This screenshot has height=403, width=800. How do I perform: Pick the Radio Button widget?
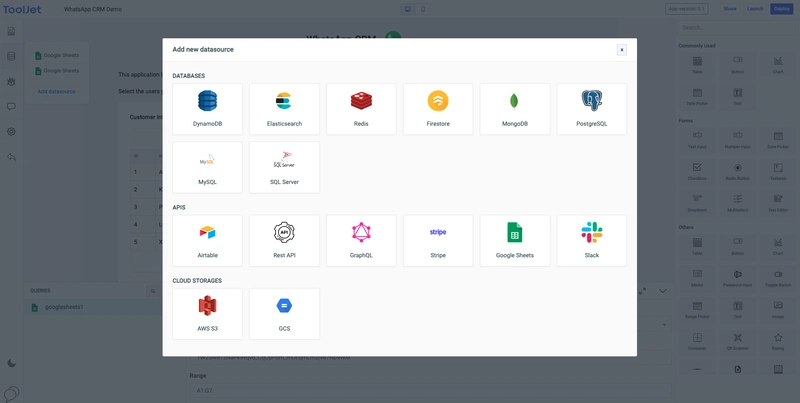(737, 172)
